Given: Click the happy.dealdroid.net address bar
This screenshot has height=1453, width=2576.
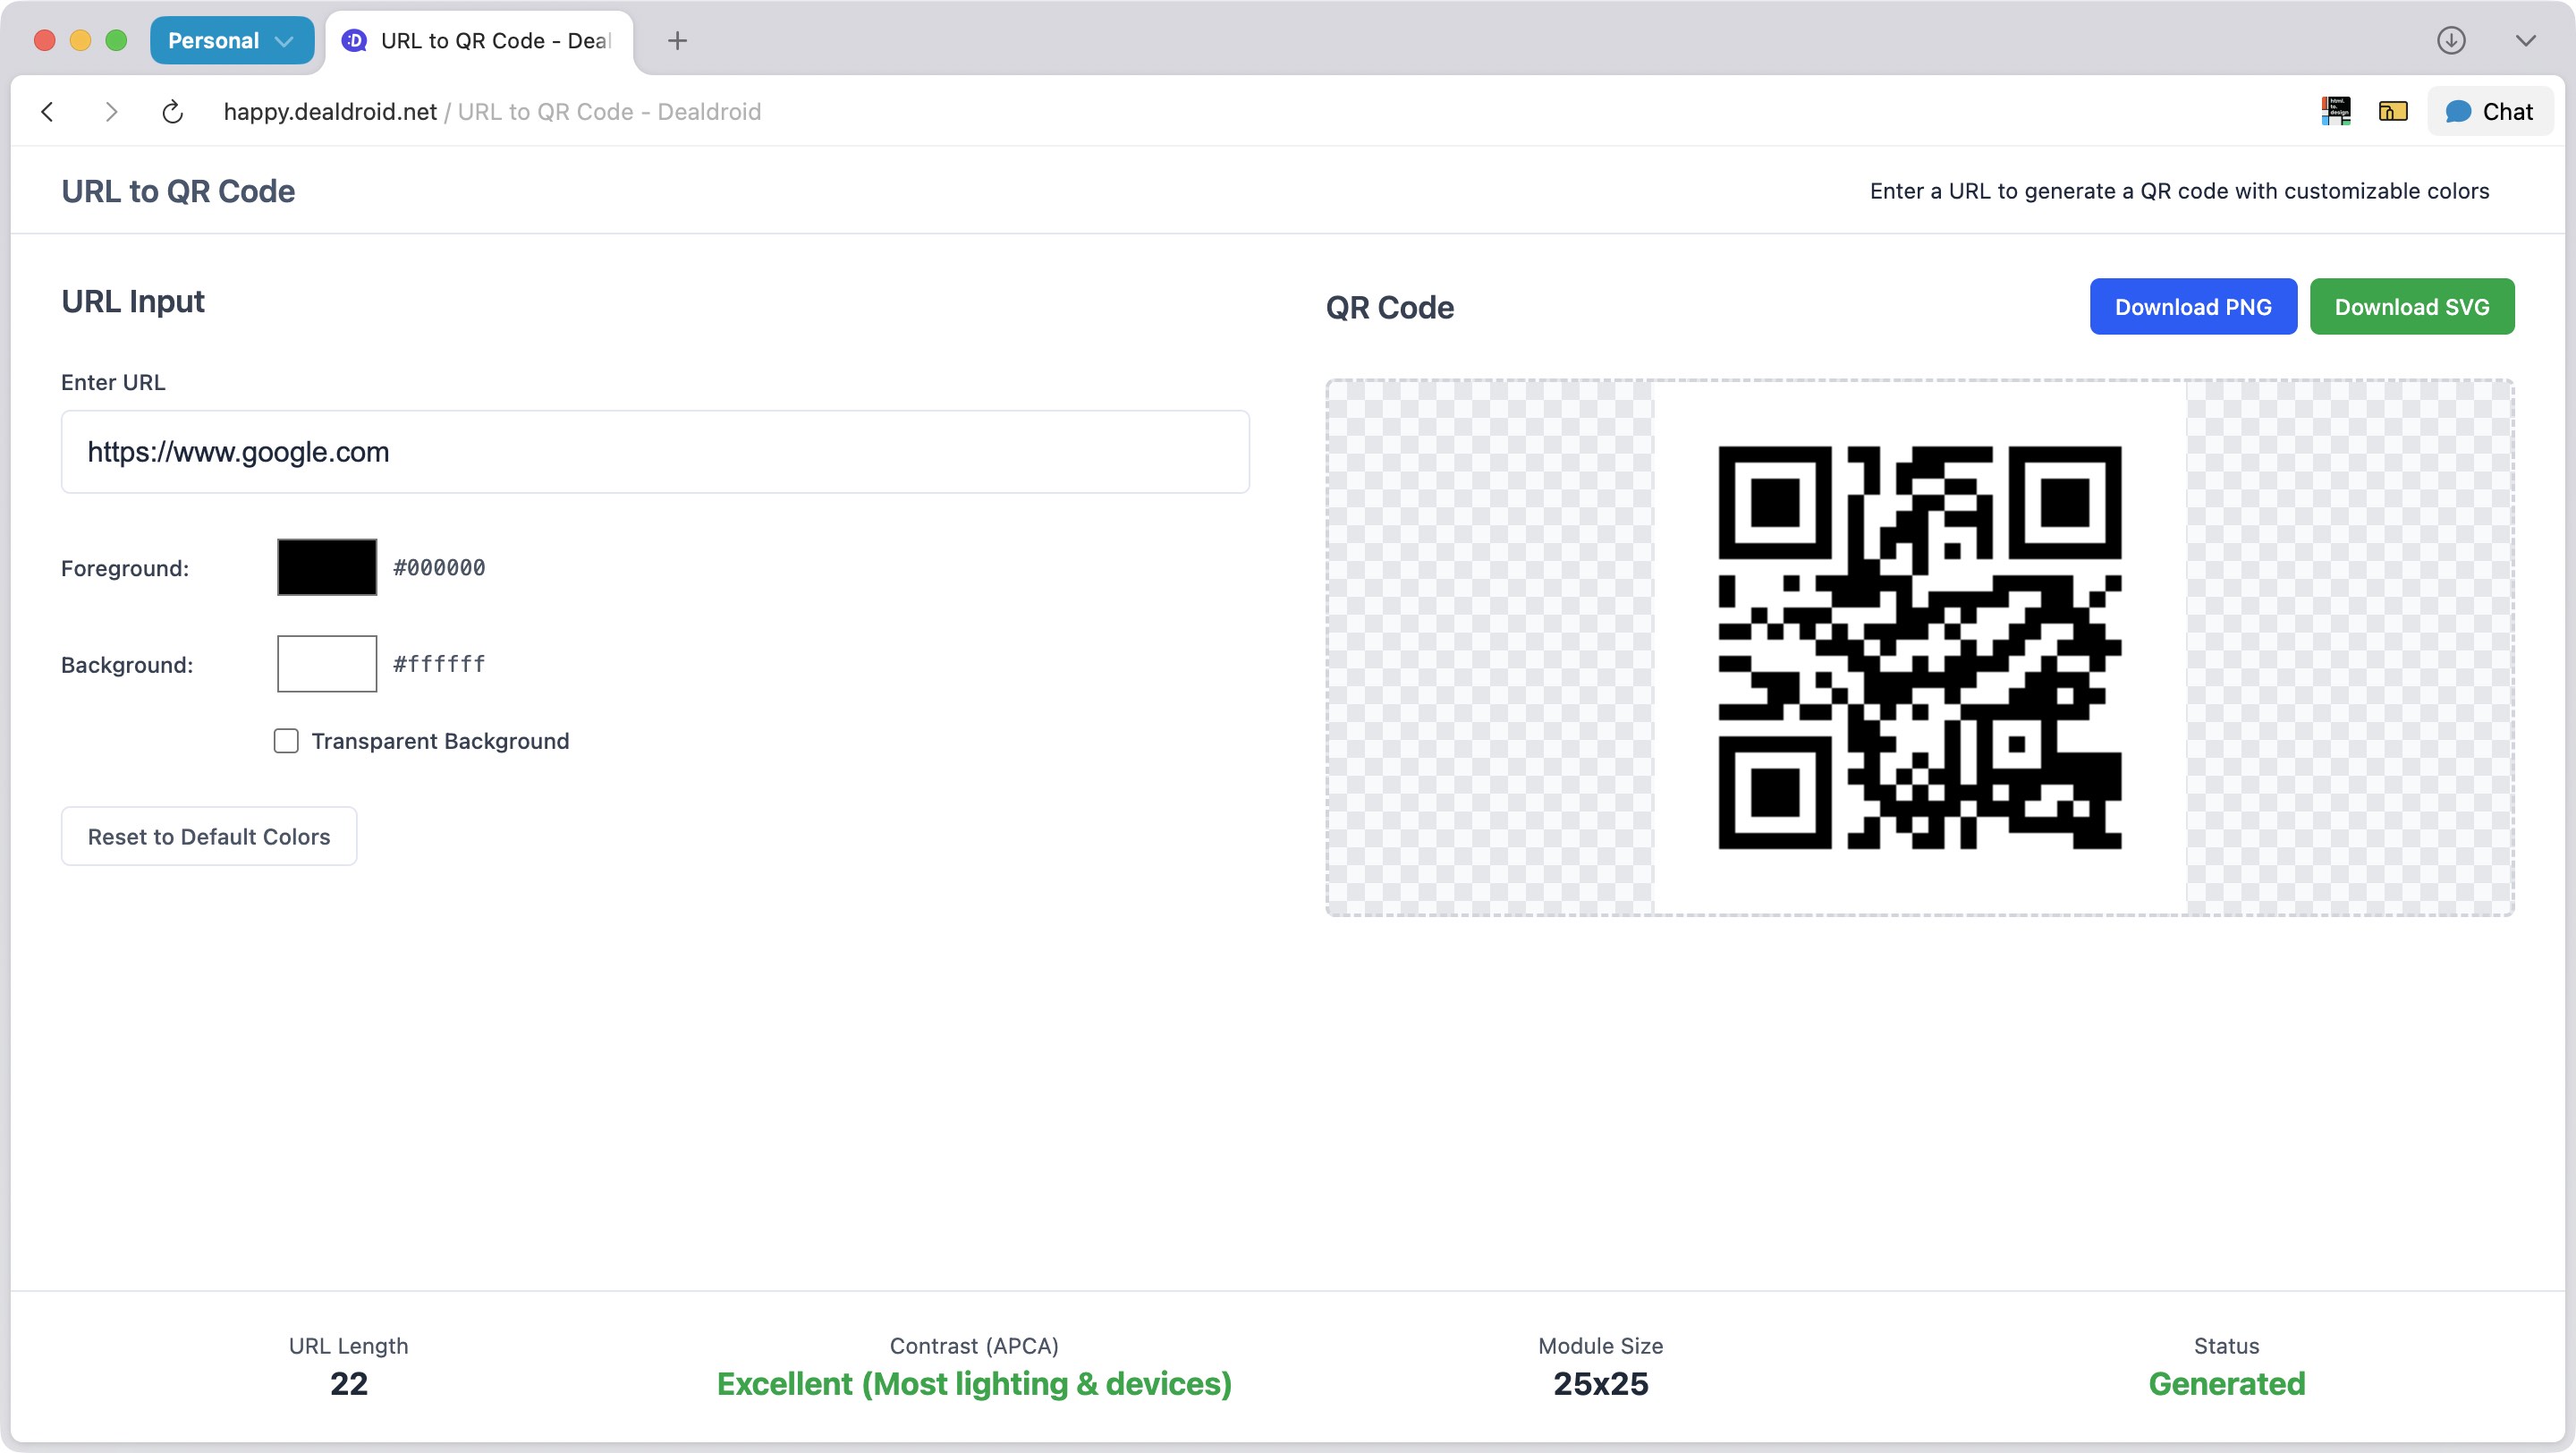Looking at the screenshot, I should (491, 112).
